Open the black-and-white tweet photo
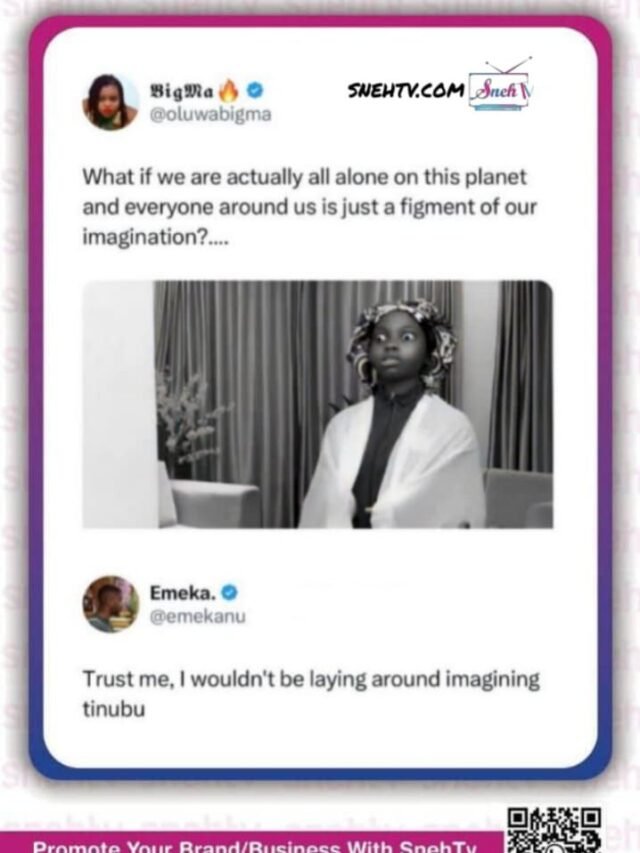 tap(318, 404)
